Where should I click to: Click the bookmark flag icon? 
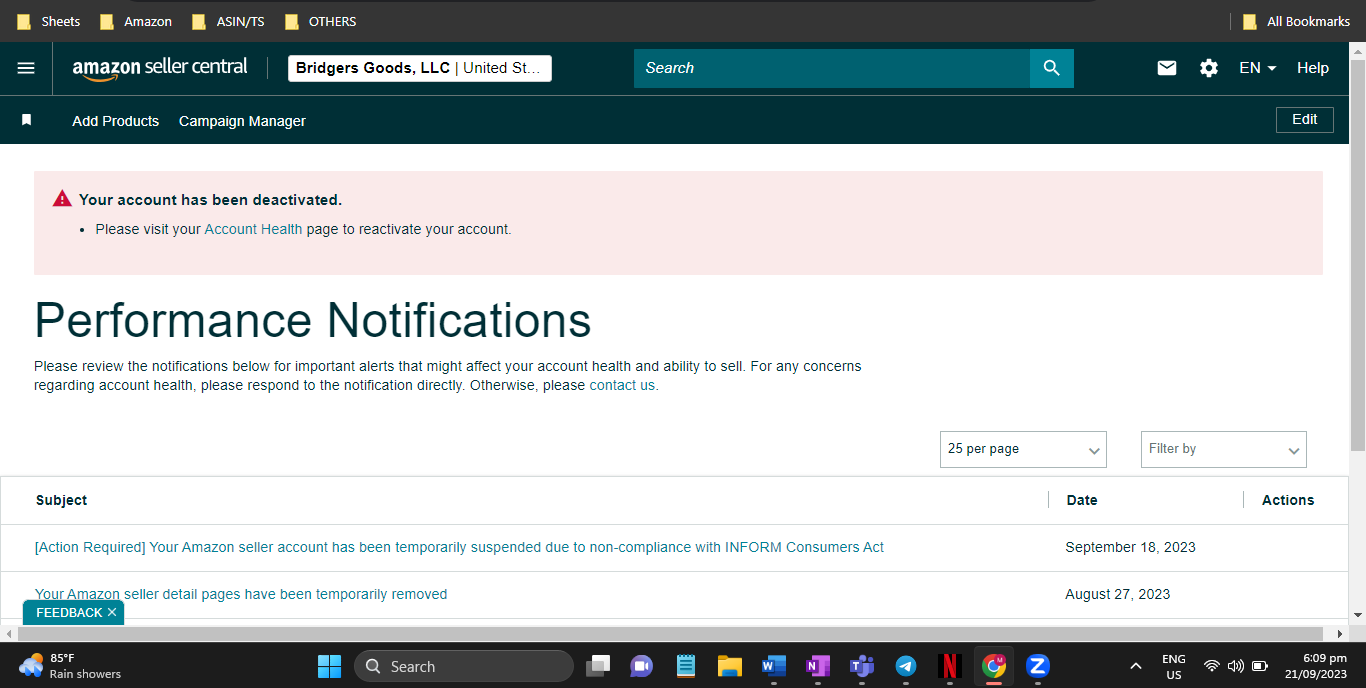coord(27,120)
